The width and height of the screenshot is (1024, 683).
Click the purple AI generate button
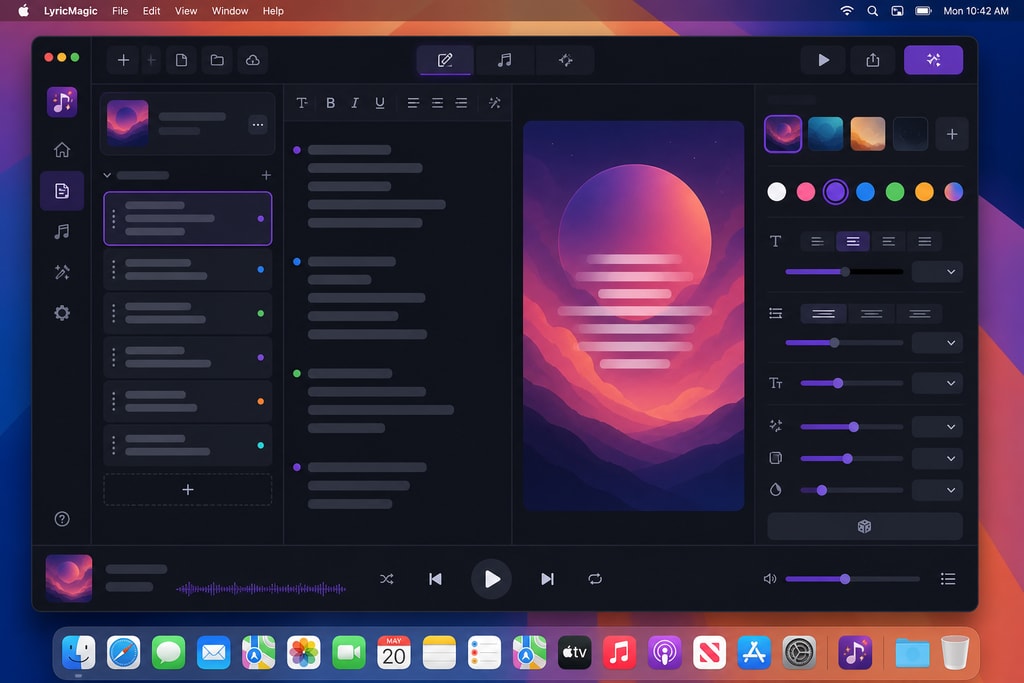pos(933,60)
